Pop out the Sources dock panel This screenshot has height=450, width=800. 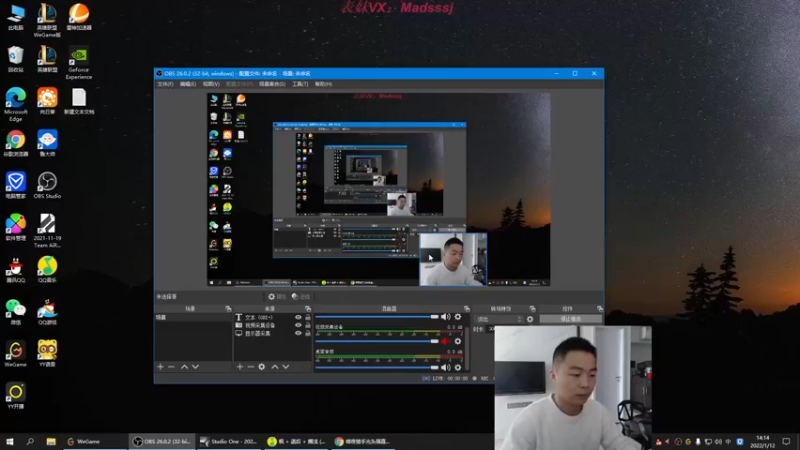click(308, 309)
